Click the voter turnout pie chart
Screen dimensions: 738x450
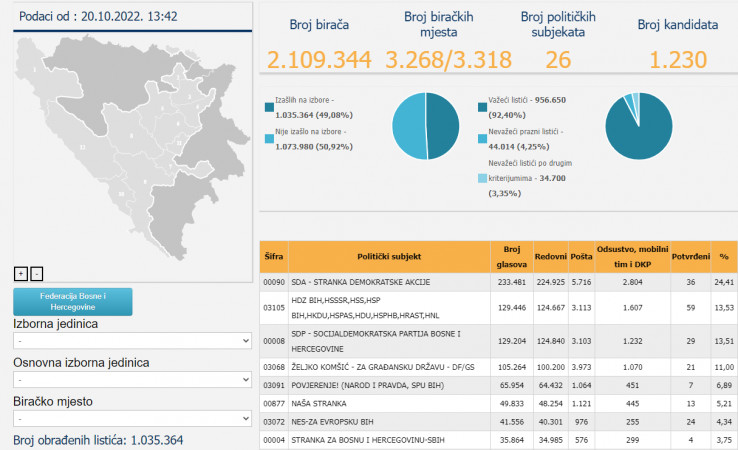(x=425, y=126)
